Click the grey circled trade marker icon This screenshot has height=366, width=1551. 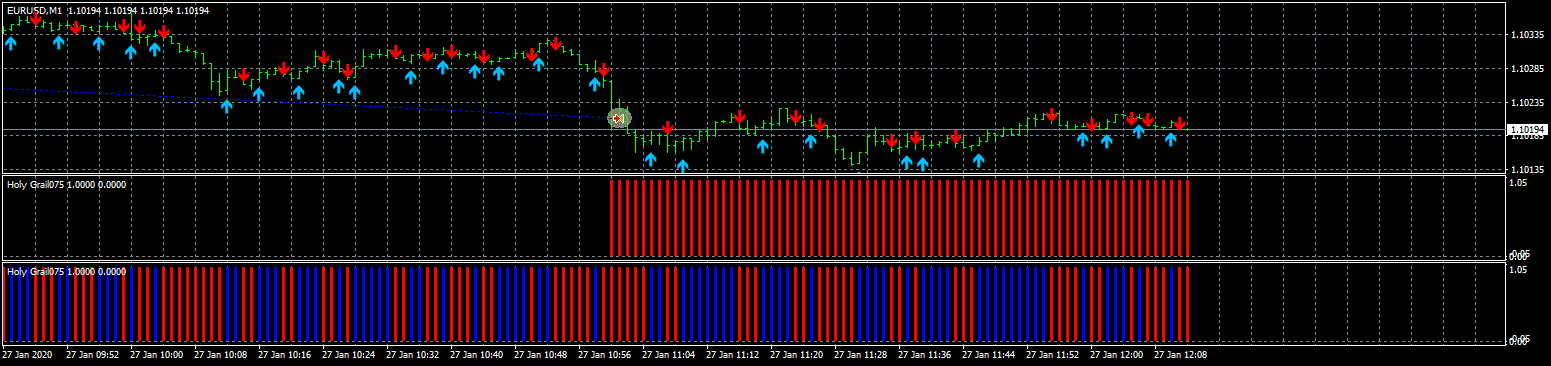click(x=619, y=118)
